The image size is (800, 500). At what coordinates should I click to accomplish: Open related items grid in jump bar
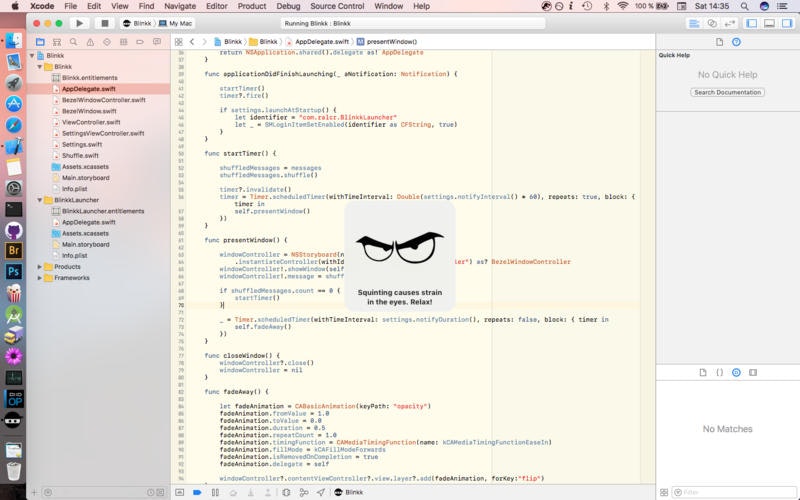178,42
